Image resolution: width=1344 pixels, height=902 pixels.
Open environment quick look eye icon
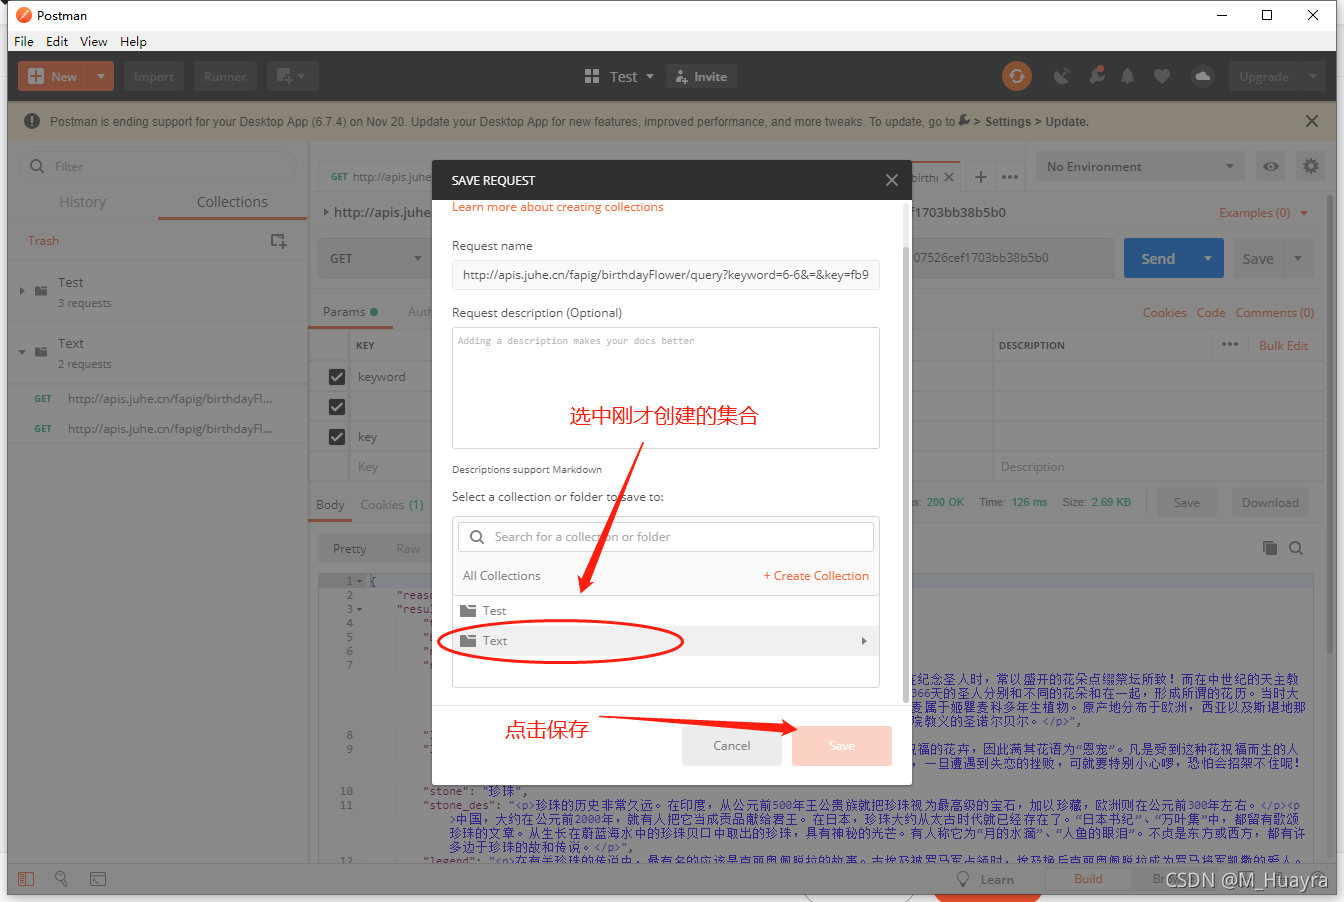point(1271,167)
